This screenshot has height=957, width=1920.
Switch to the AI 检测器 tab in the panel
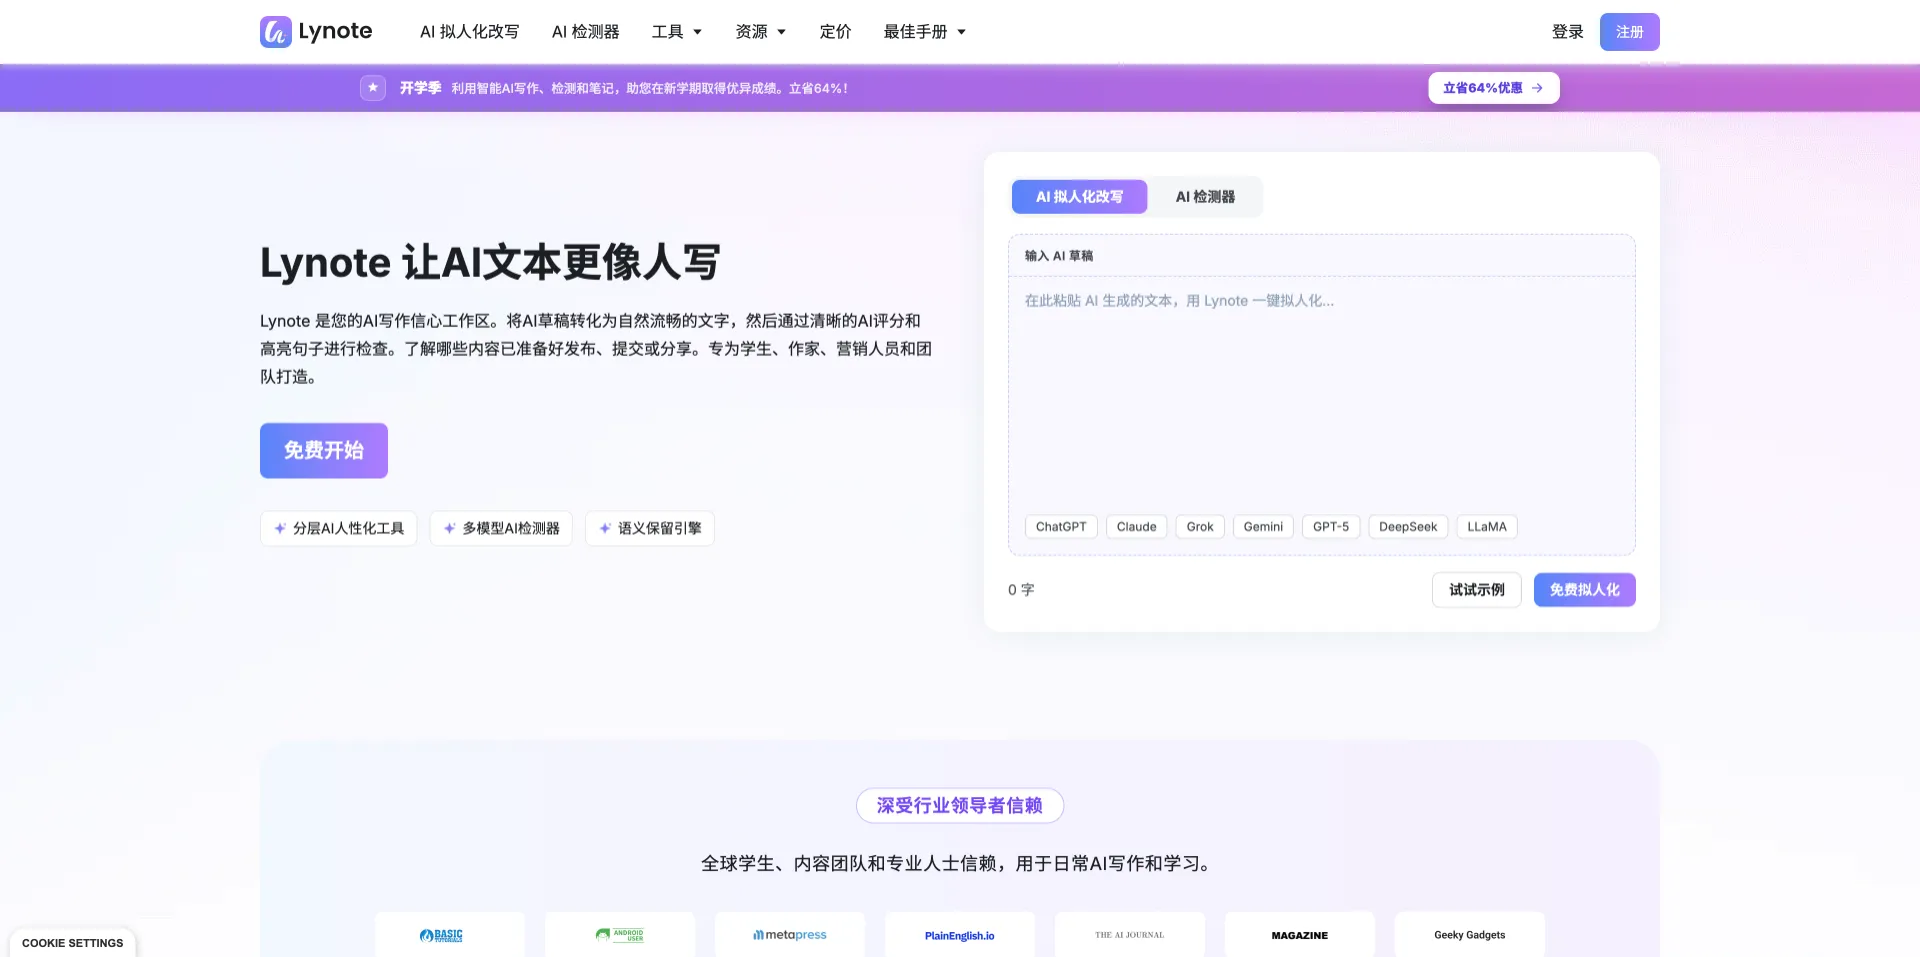point(1205,197)
